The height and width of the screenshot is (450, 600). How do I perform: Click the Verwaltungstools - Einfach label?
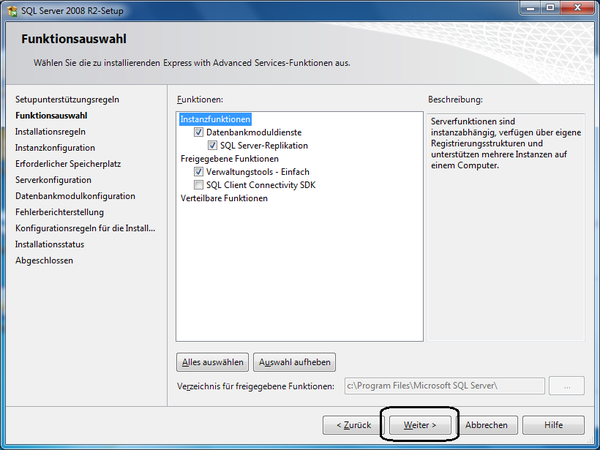coord(258,172)
